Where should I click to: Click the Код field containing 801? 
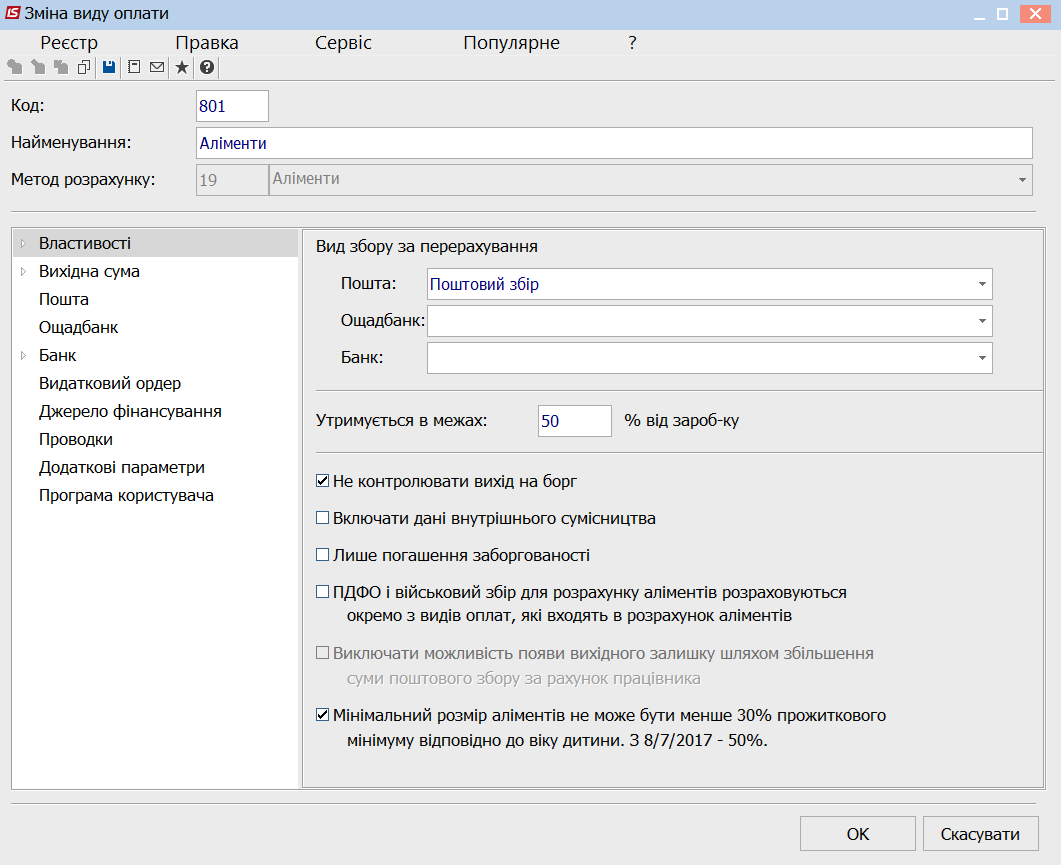pos(232,106)
